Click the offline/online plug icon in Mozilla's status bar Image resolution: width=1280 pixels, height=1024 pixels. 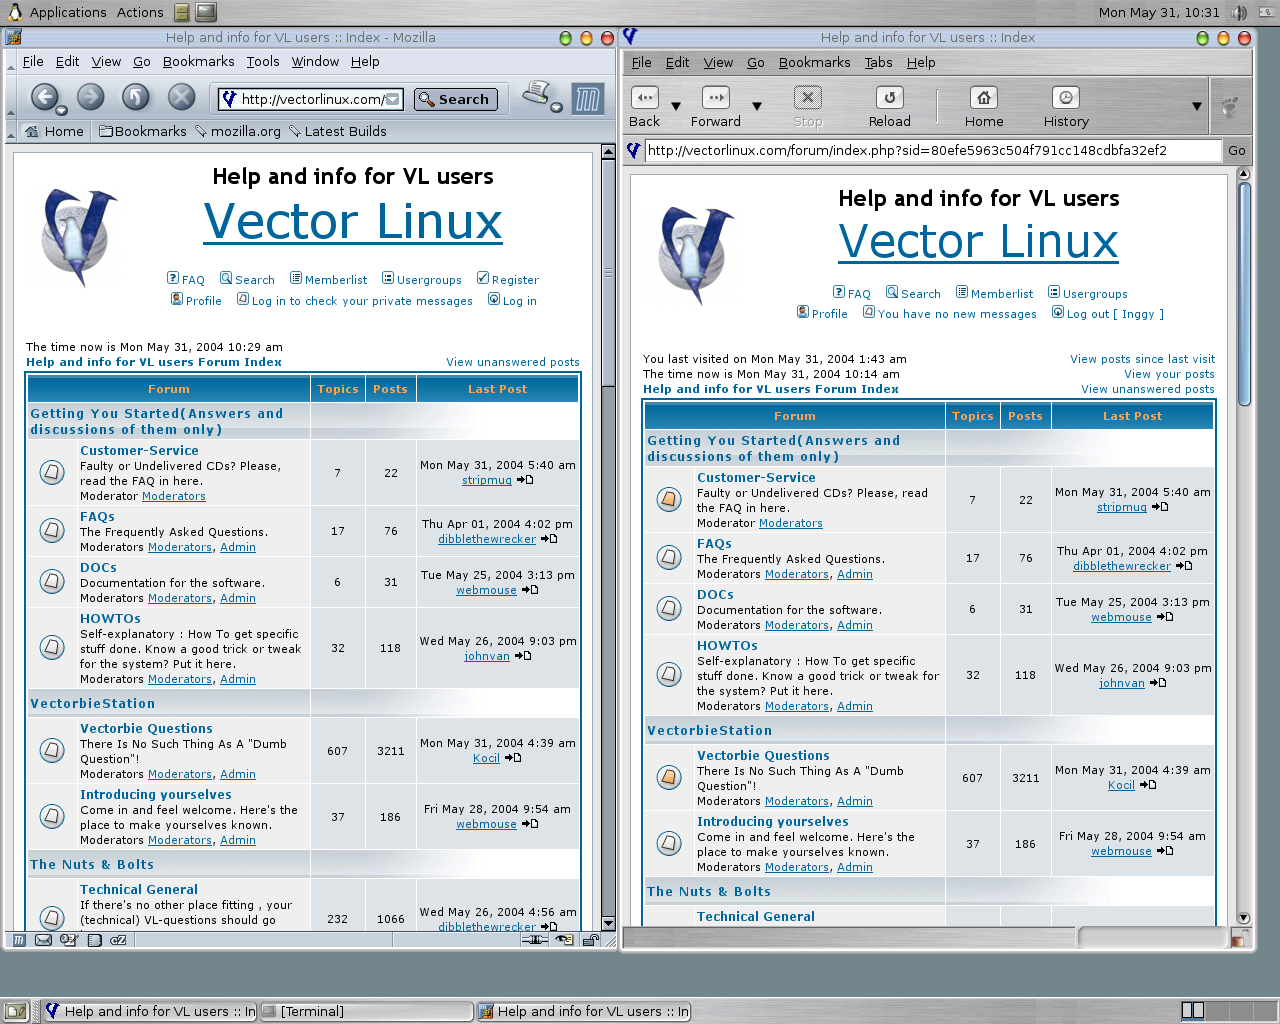coord(536,940)
